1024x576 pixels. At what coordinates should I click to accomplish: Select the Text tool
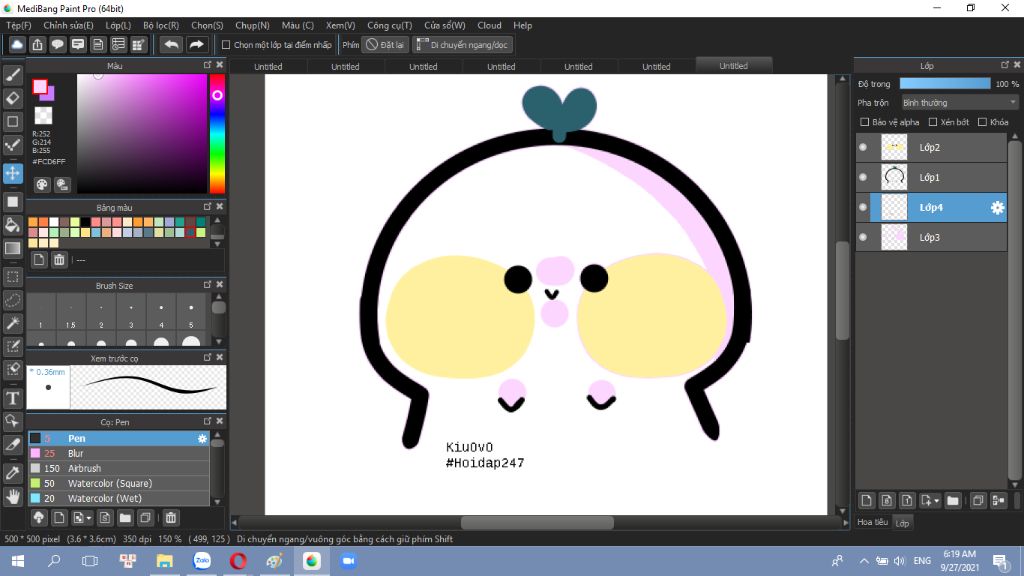(12, 398)
